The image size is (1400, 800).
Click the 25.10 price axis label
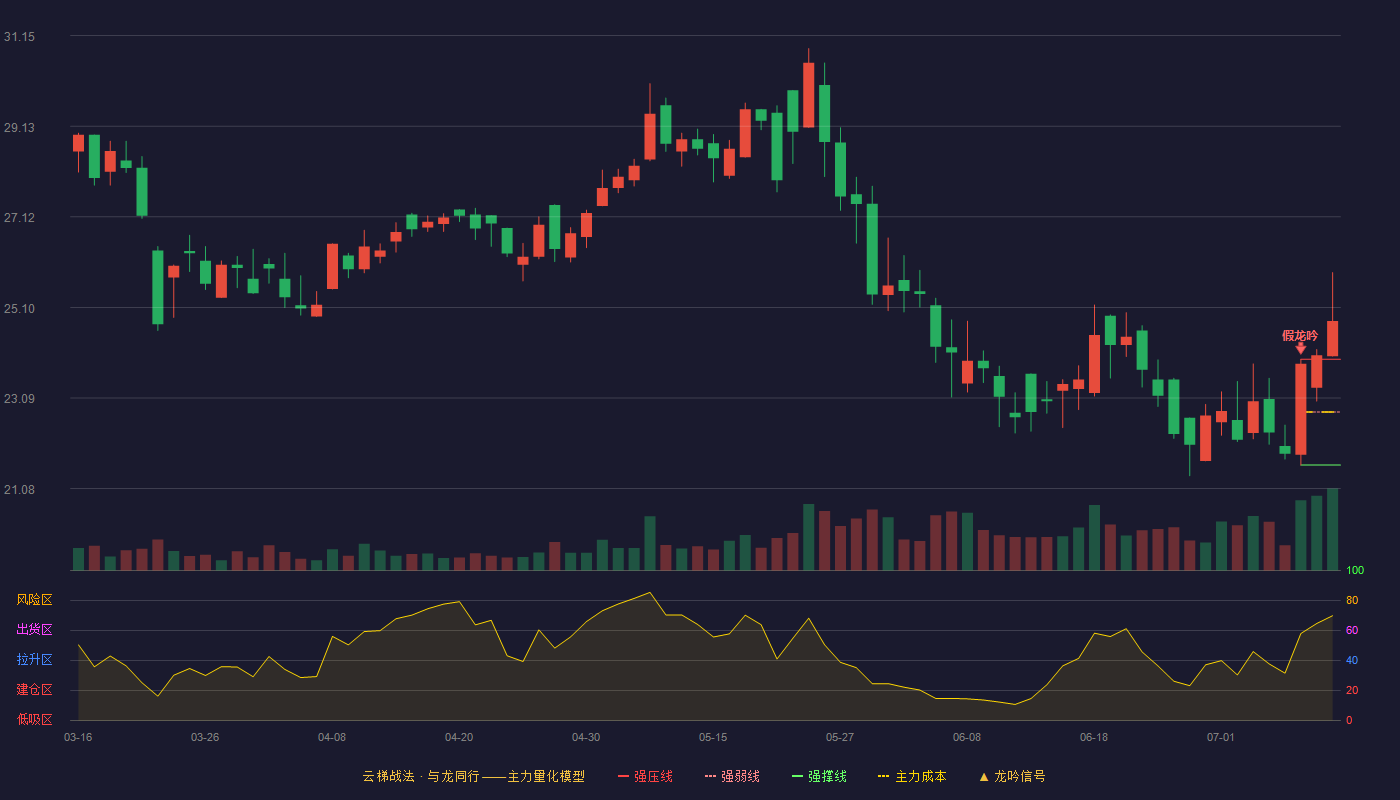[x=19, y=309]
